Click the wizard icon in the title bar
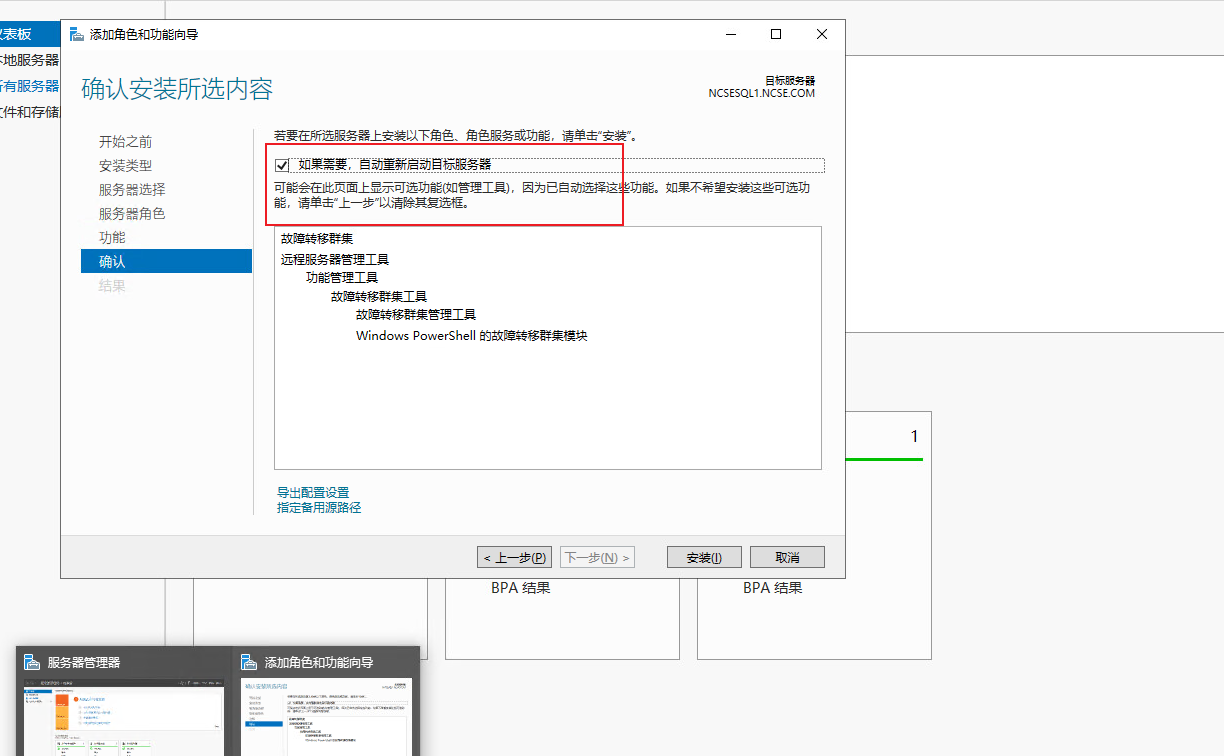1224x756 pixels. click(x=76, y=34)
